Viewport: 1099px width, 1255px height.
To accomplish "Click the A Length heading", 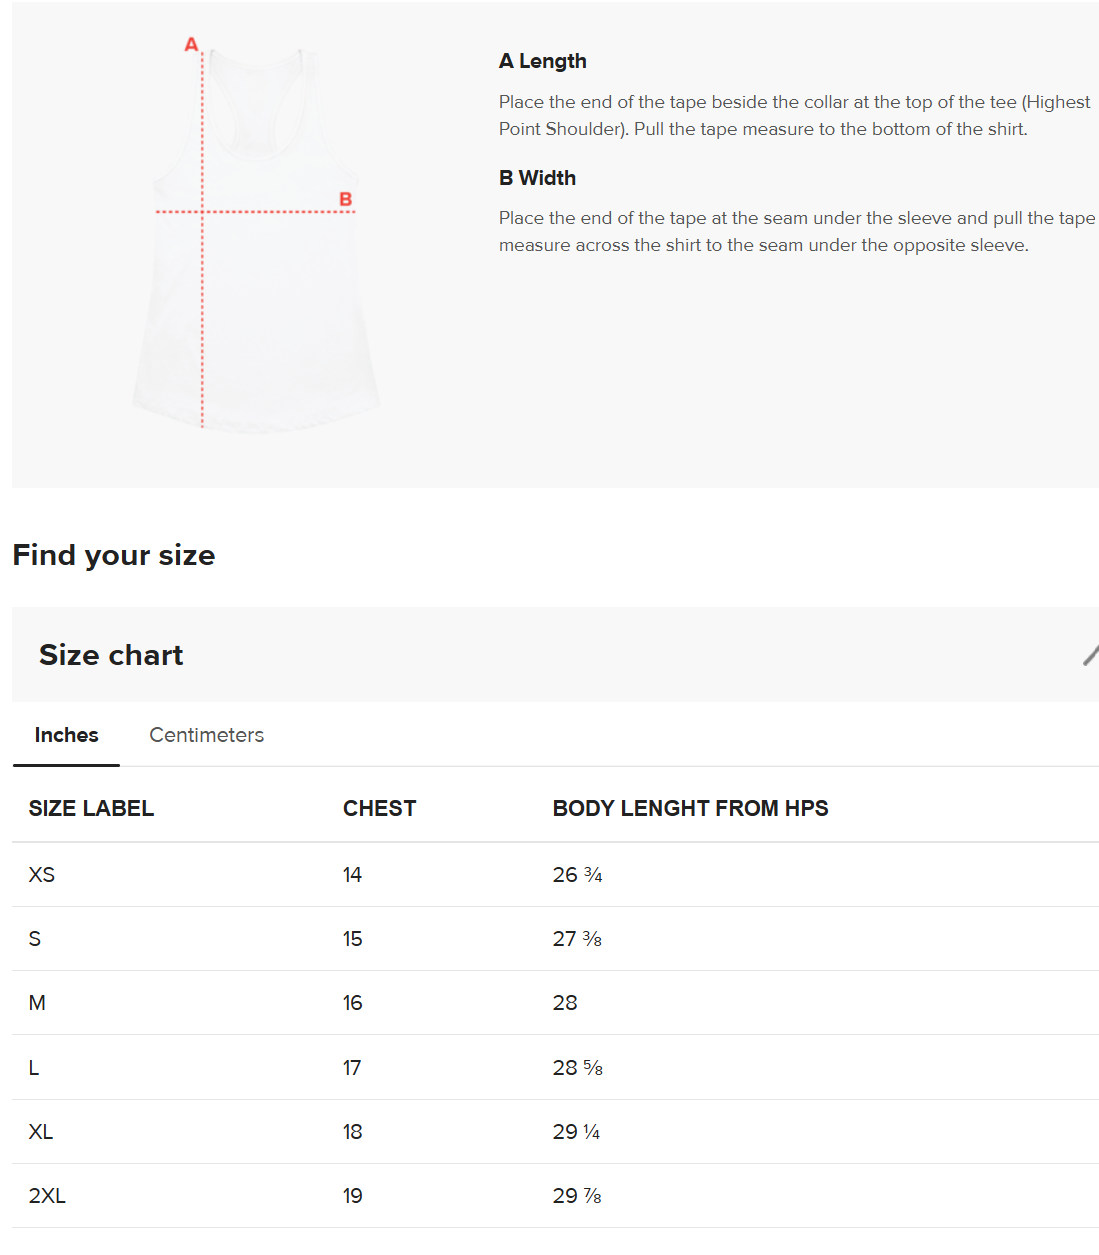I will click(x=543, y=61).
